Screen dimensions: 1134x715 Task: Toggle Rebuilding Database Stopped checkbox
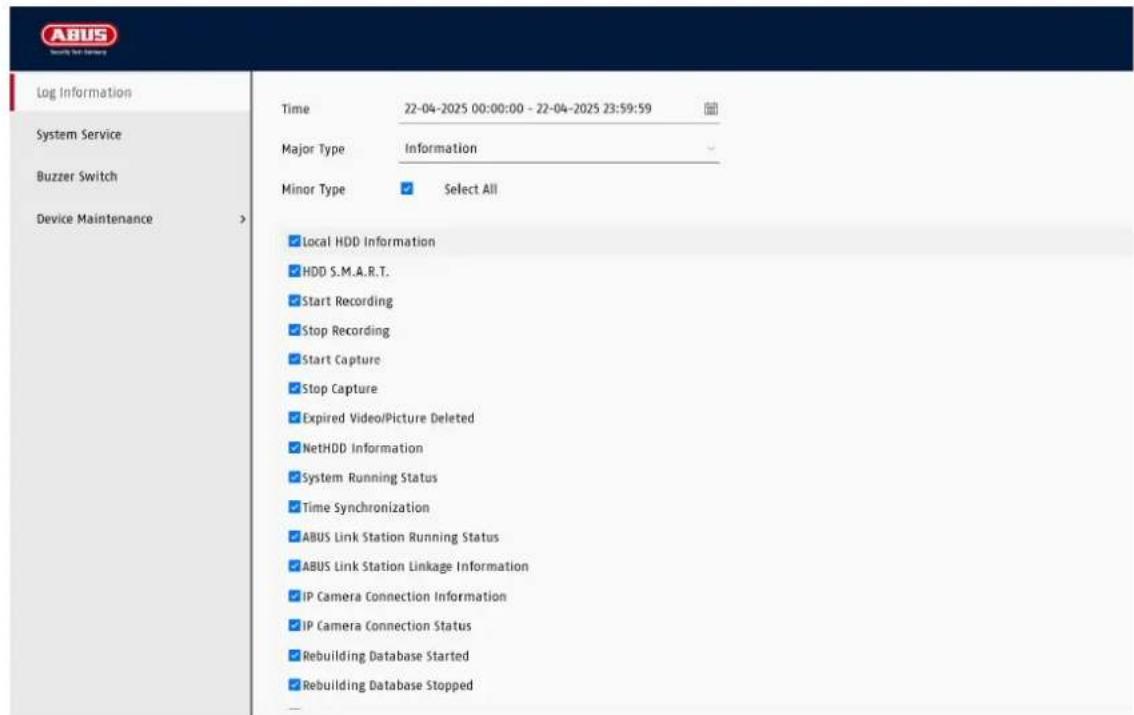pyautogui.click(x=294, y=684)
